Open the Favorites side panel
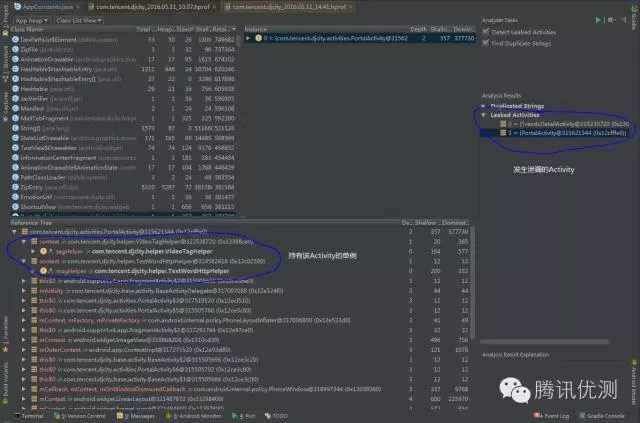 (x=5, y=335)
